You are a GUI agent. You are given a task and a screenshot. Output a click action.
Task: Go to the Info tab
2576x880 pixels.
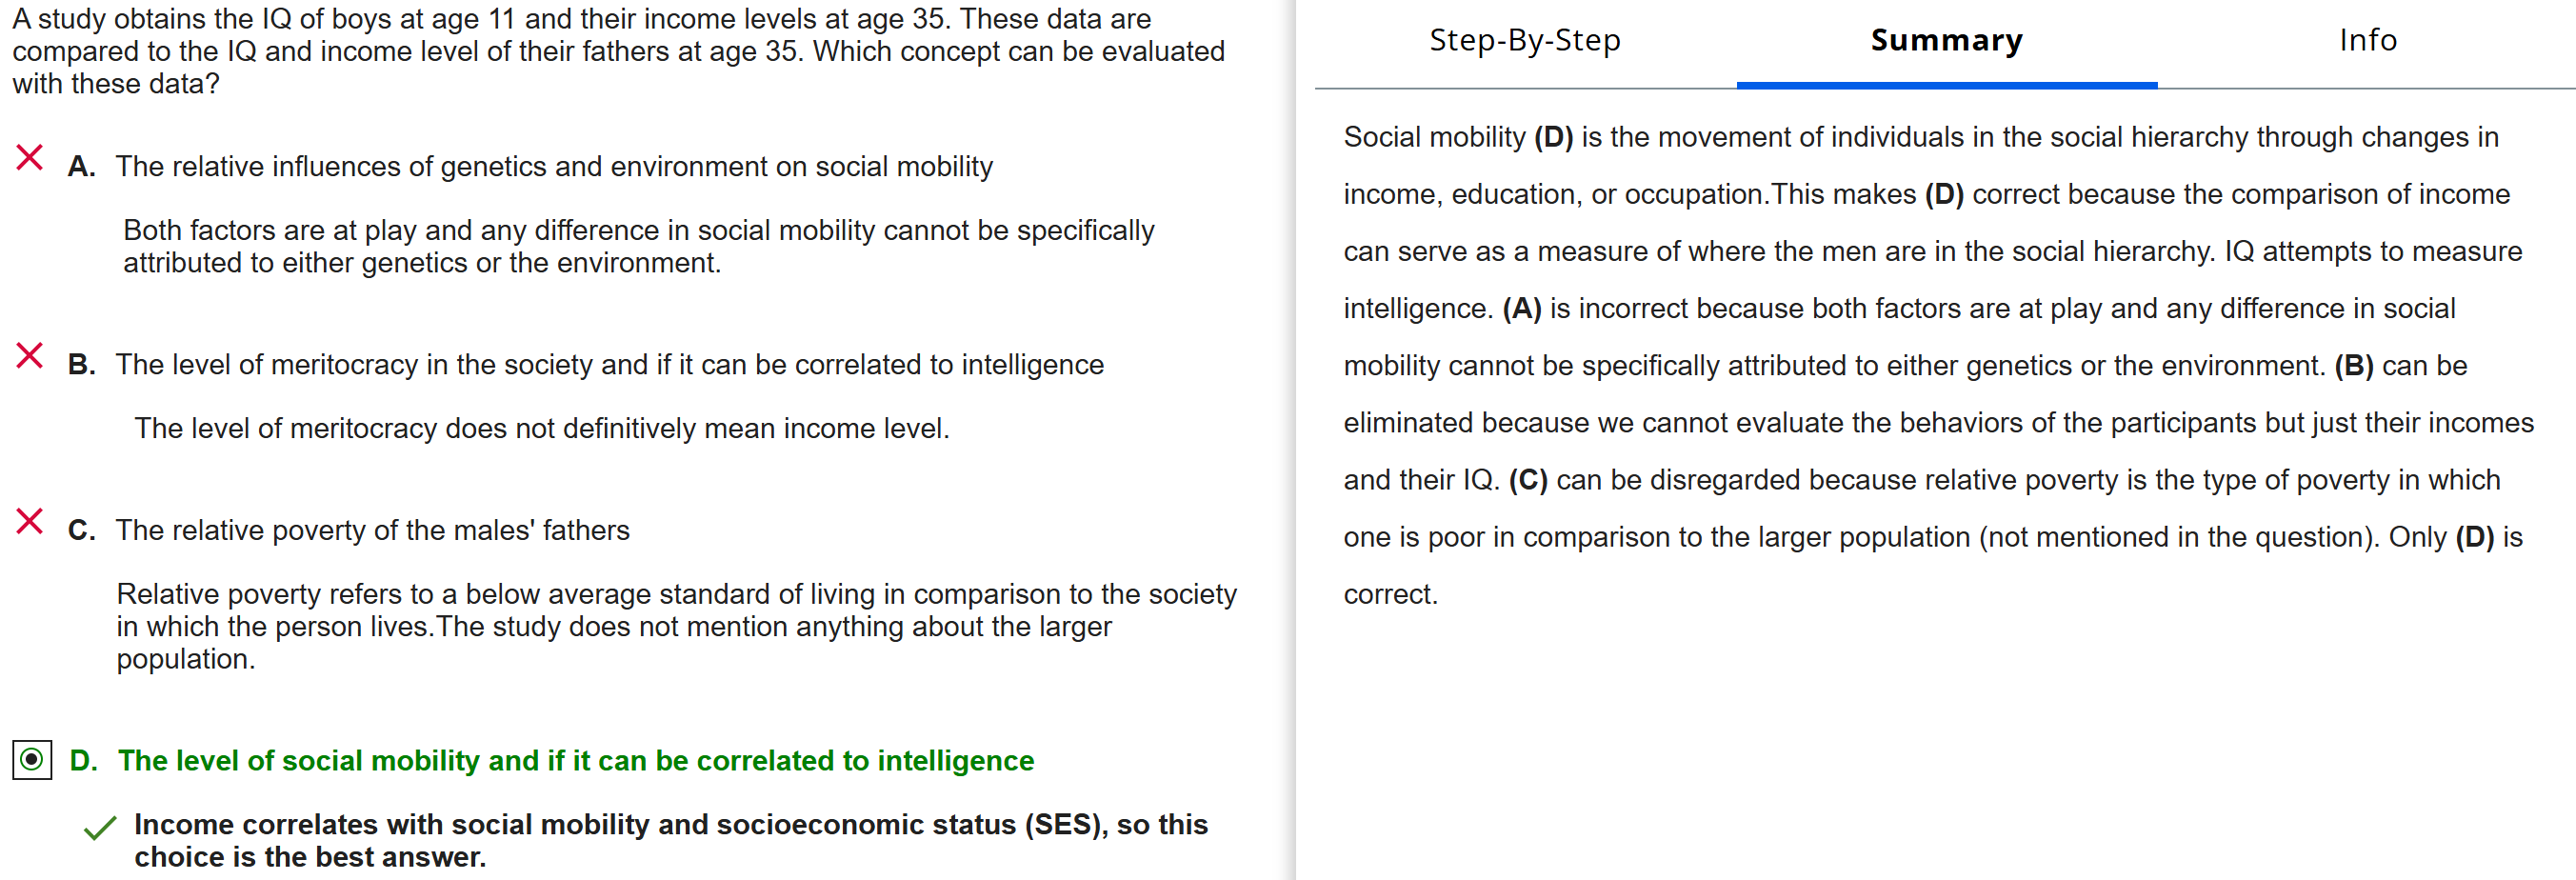[x=2367, y=40]
